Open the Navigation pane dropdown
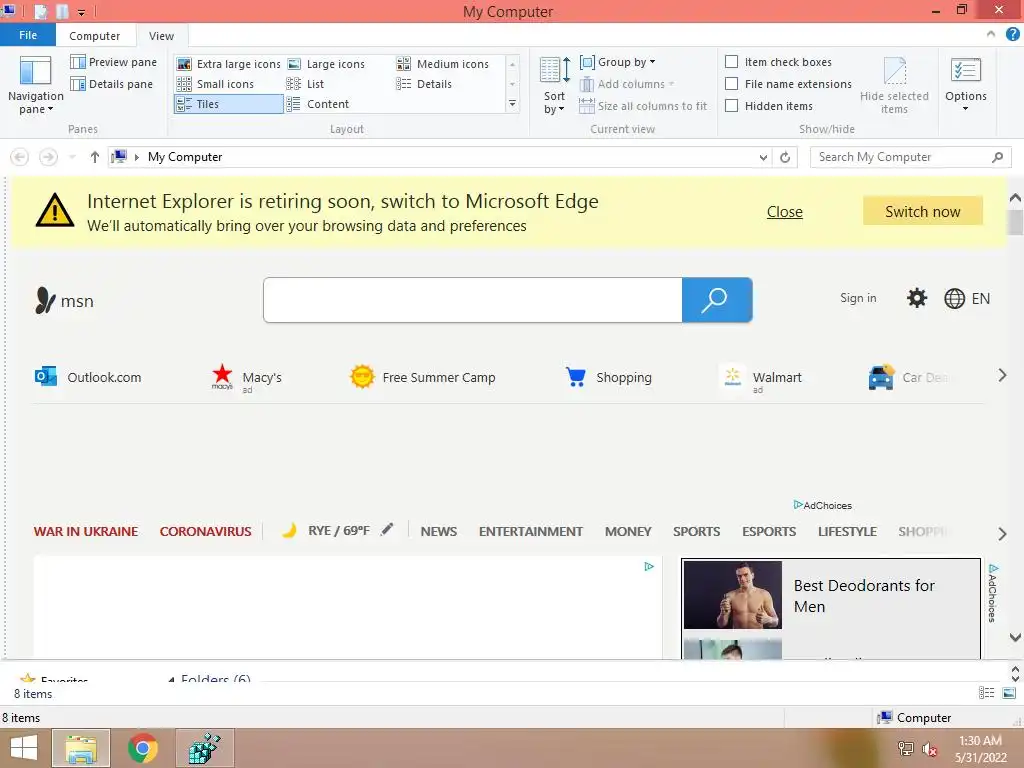 point(35,86)
